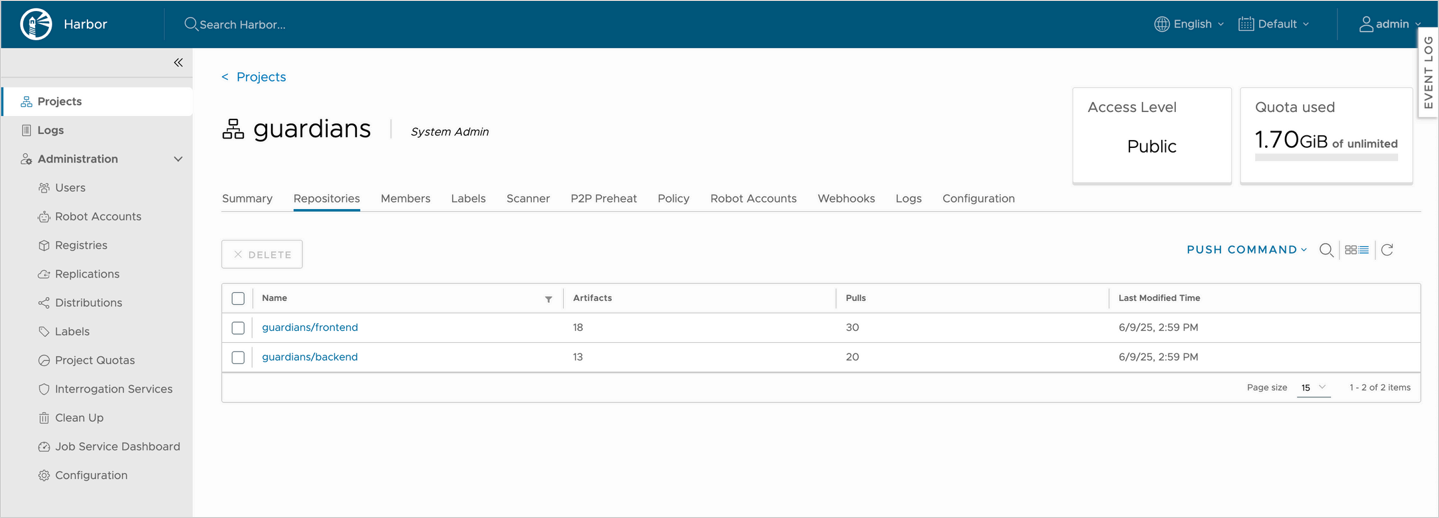This screenshot has width=1439, height=518.
Task: Click the Users icon in the sidebar
Action: 44,188
